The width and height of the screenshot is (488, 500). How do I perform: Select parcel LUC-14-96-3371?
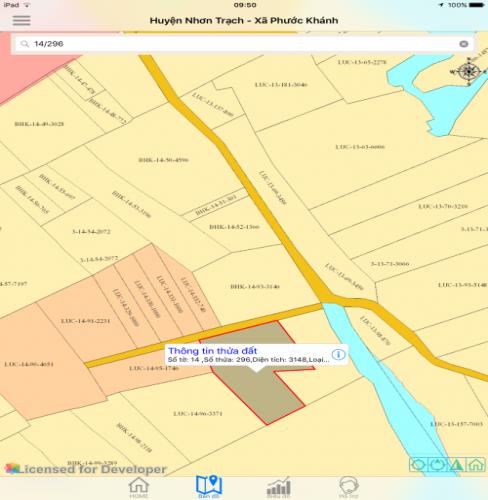click(198, 414)
